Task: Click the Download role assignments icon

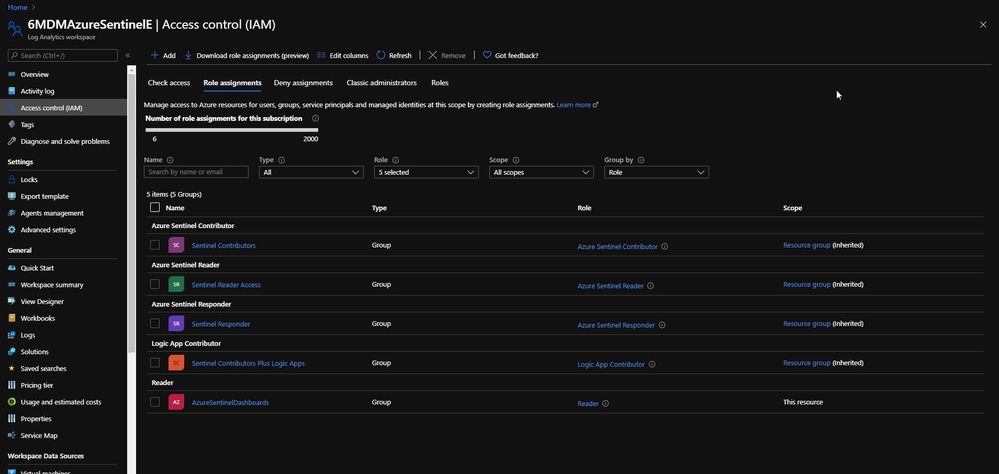Action: [189, 55]
